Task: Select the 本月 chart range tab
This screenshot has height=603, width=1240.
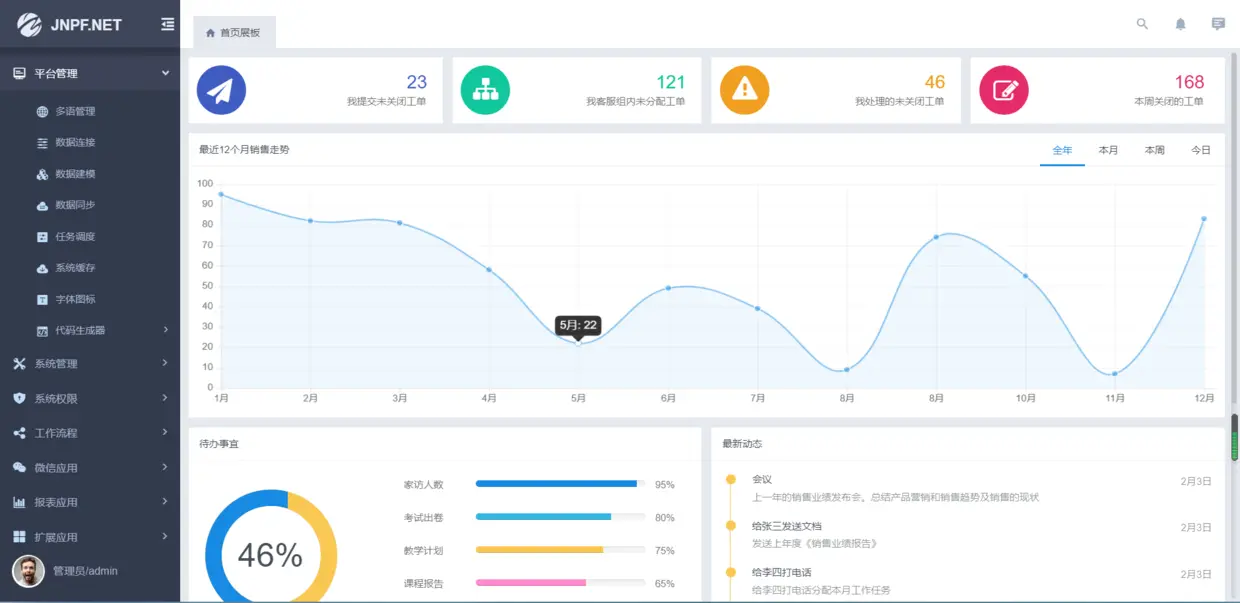Action: pos(1108,150)
